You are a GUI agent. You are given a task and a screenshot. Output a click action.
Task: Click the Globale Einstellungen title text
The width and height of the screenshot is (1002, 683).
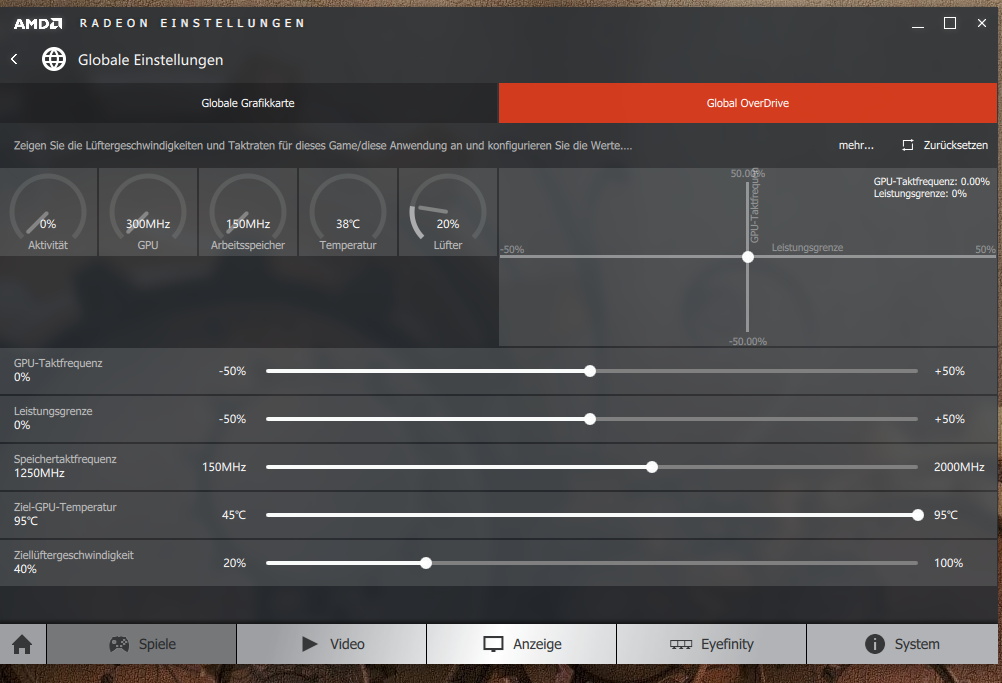(x=151, y=60)
